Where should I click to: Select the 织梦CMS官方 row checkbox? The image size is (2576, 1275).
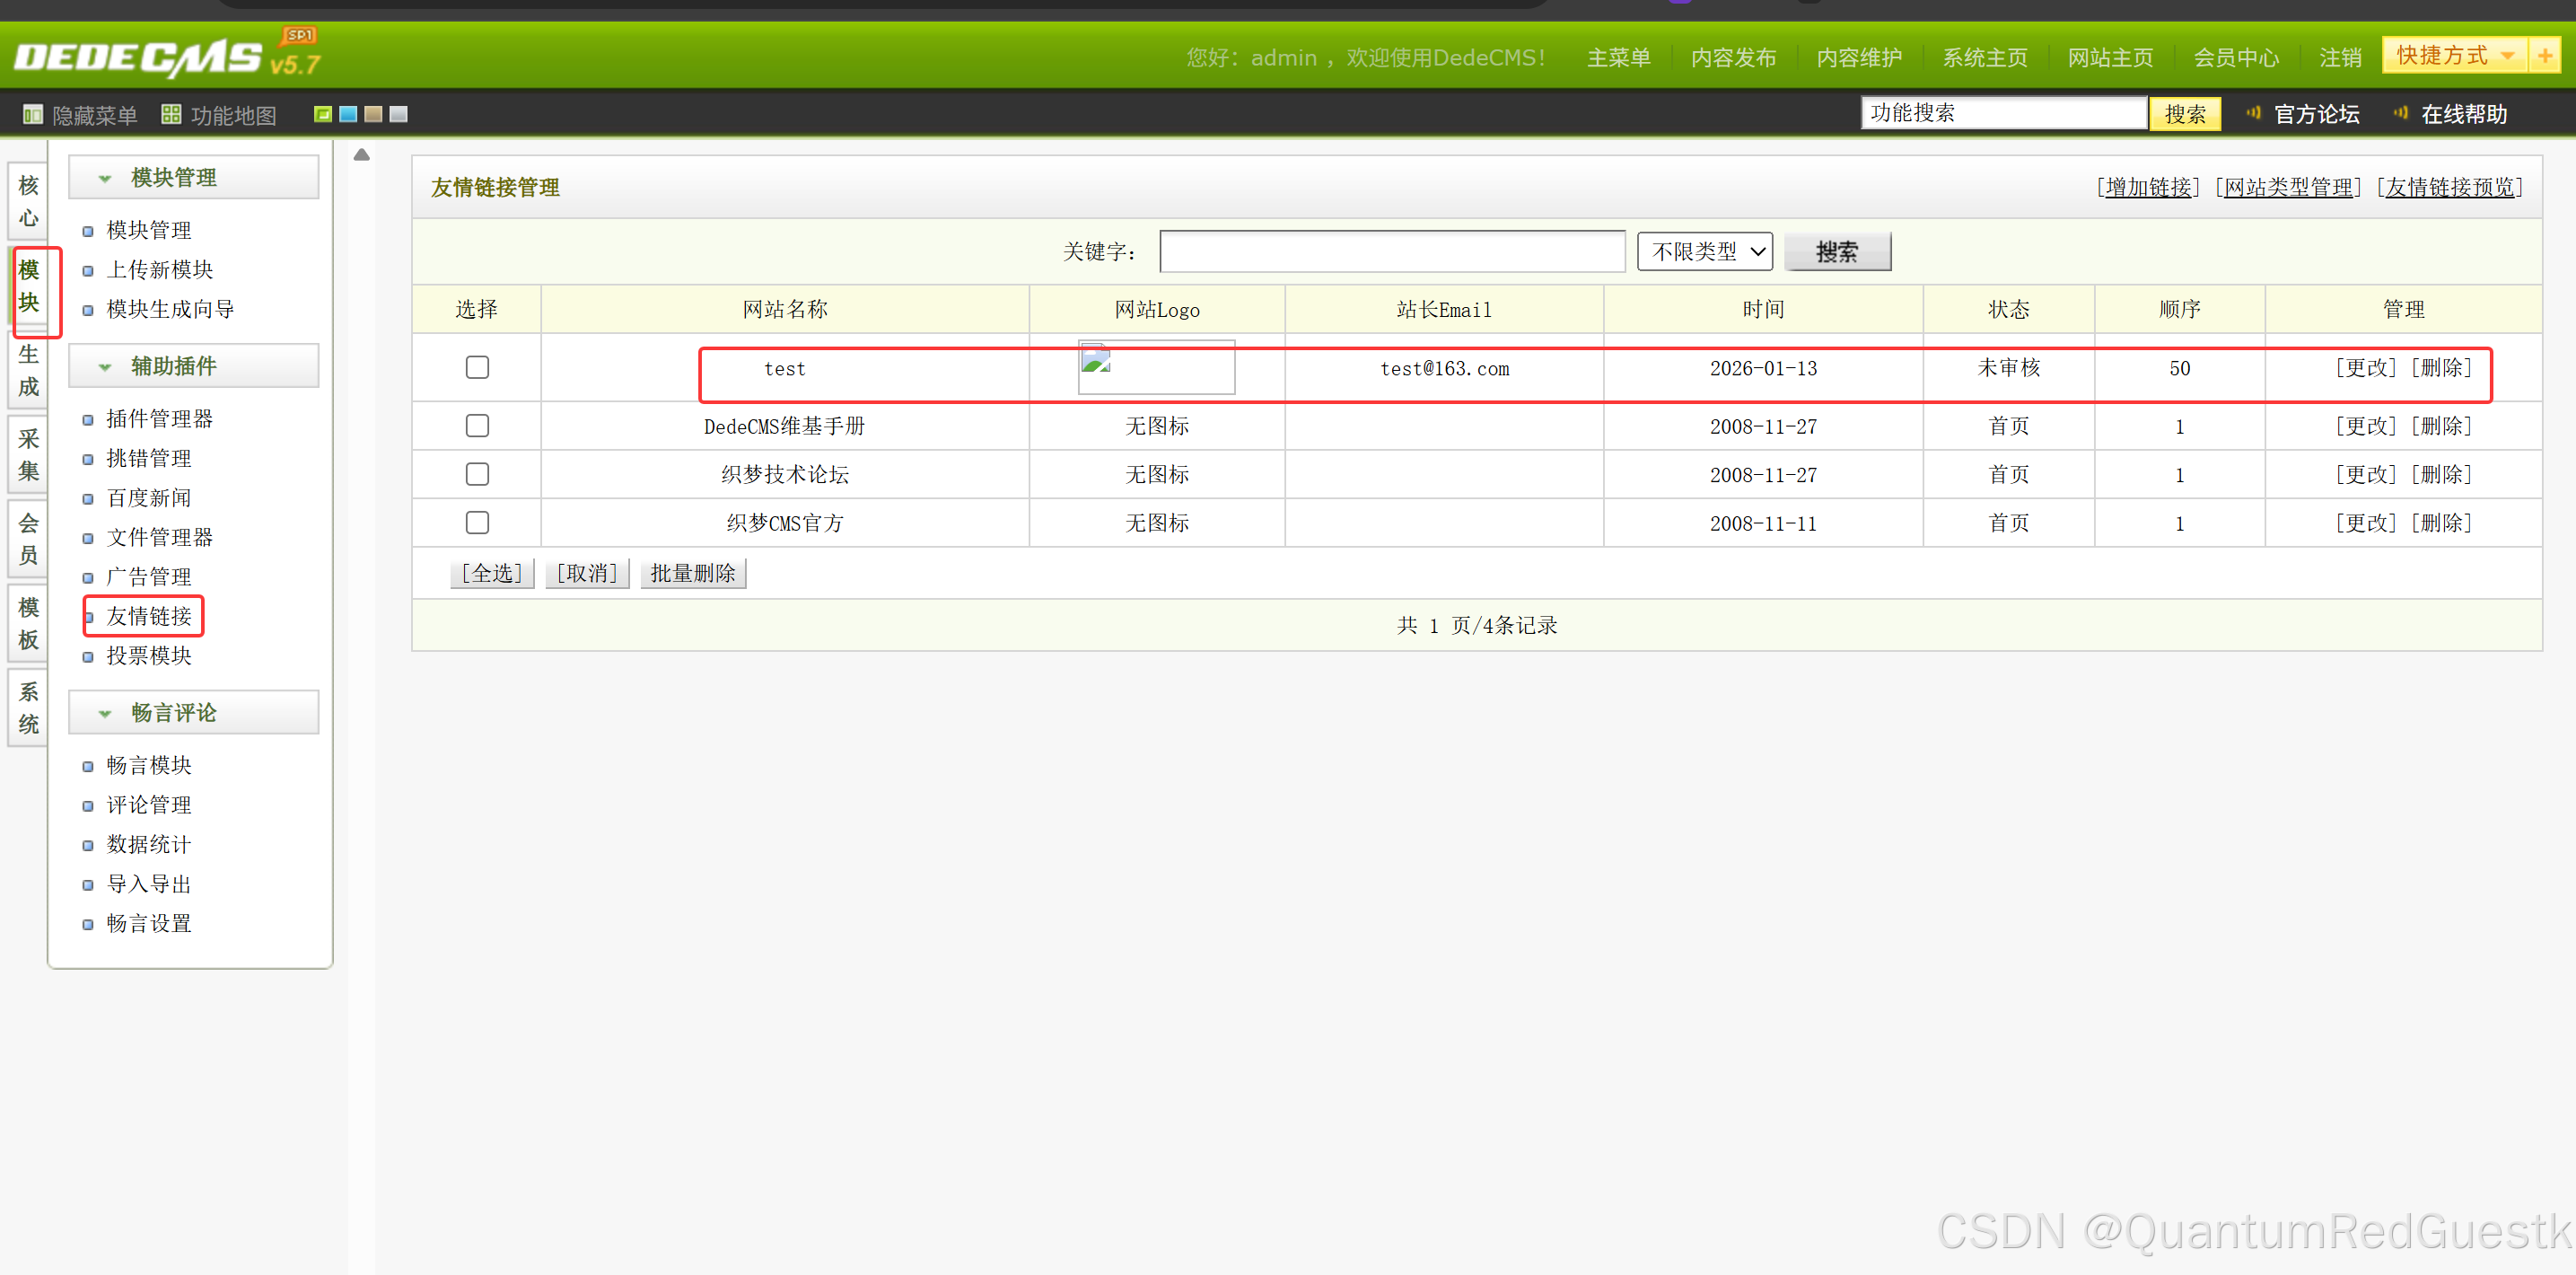click(x=477, y=523)
